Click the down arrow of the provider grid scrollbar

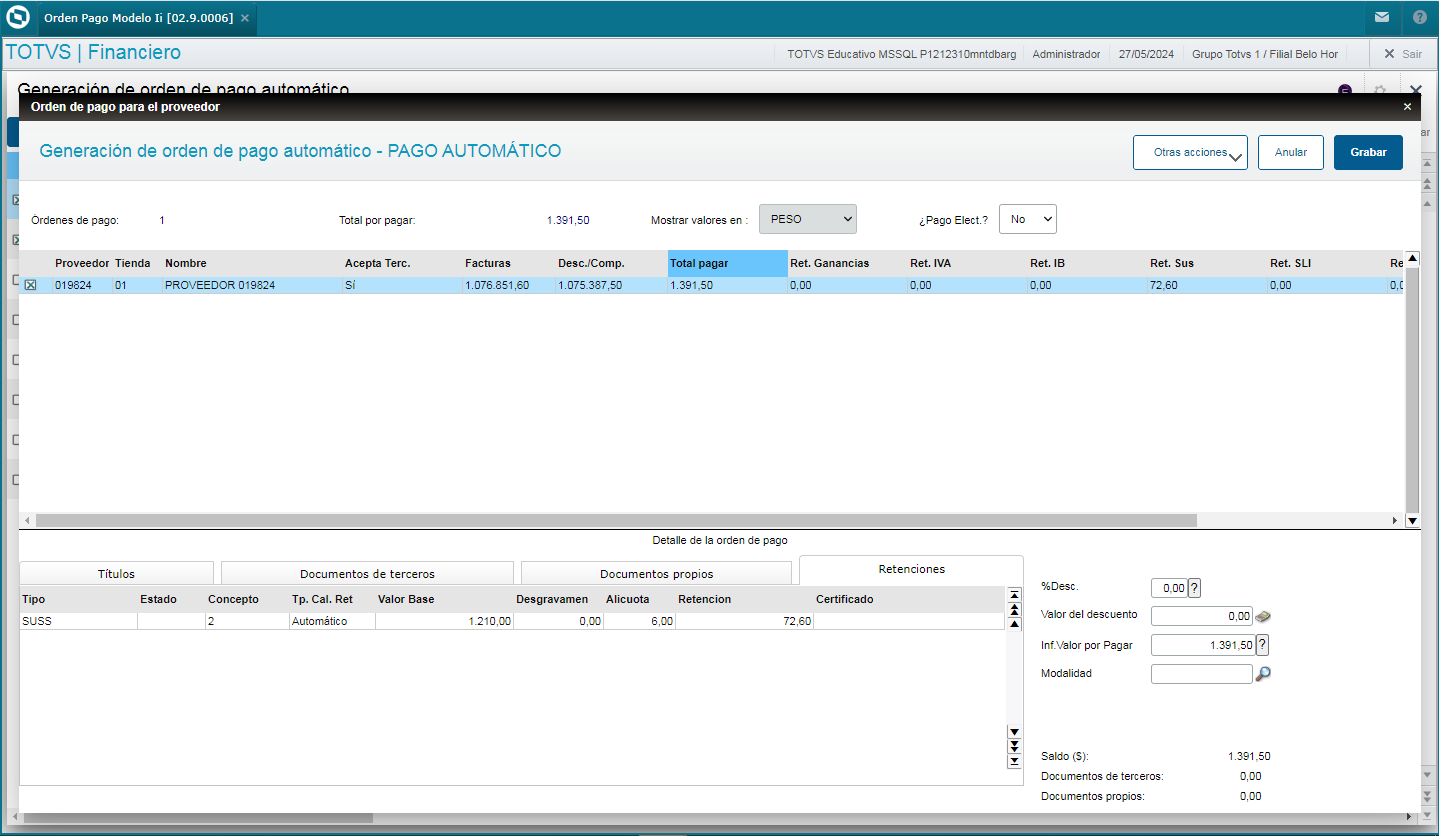point(1412,521)
